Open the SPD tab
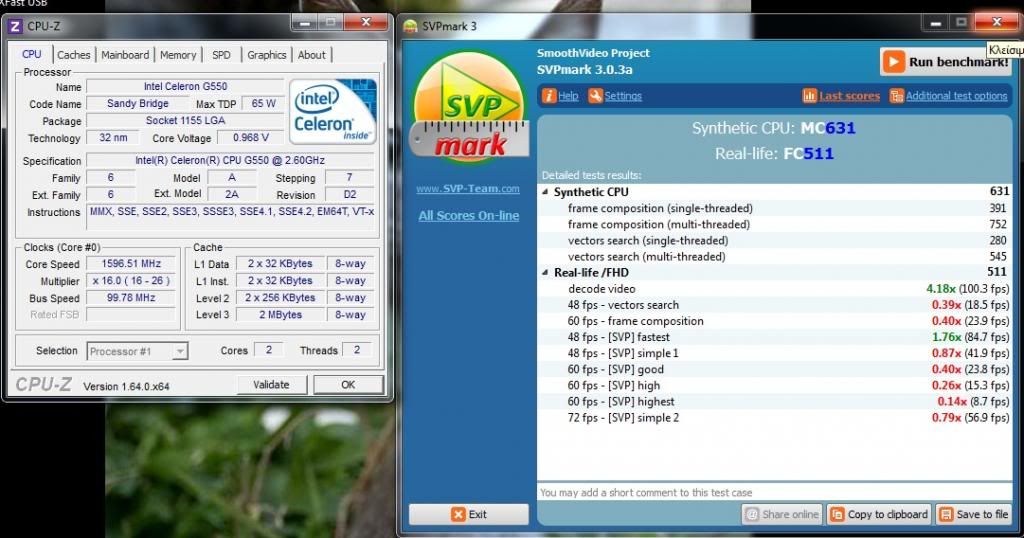Image resolution: width=1024 pixels, height=538 pixels. click(221, 55)
